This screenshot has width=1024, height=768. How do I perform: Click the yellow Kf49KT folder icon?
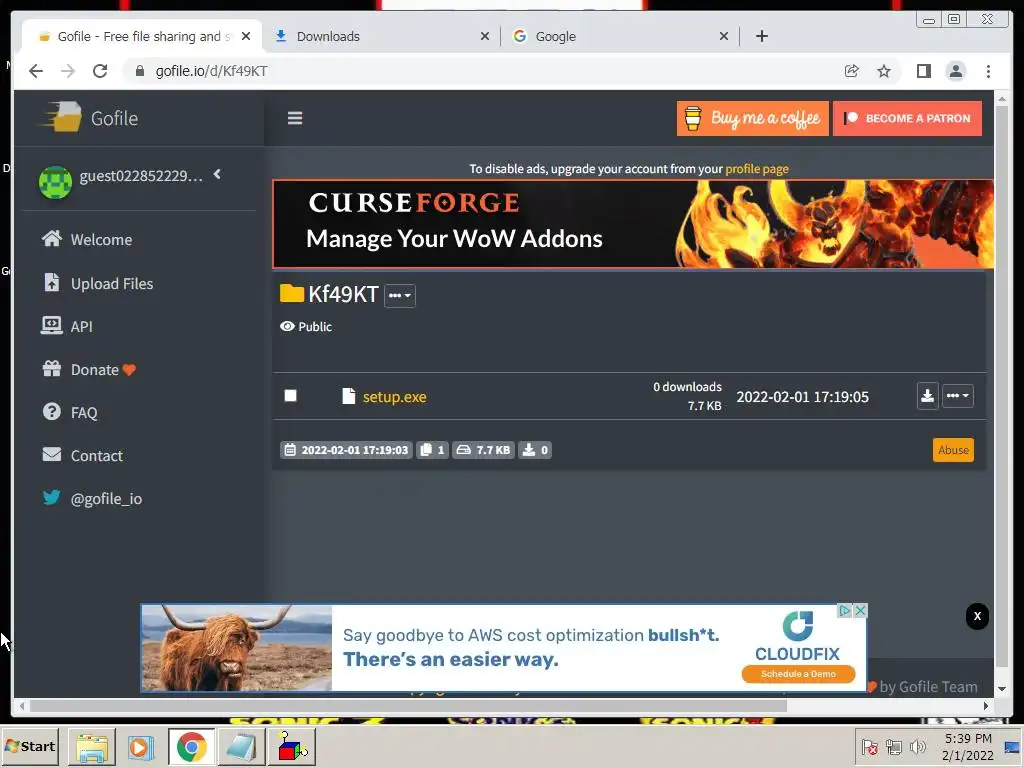tap(291, 293)
